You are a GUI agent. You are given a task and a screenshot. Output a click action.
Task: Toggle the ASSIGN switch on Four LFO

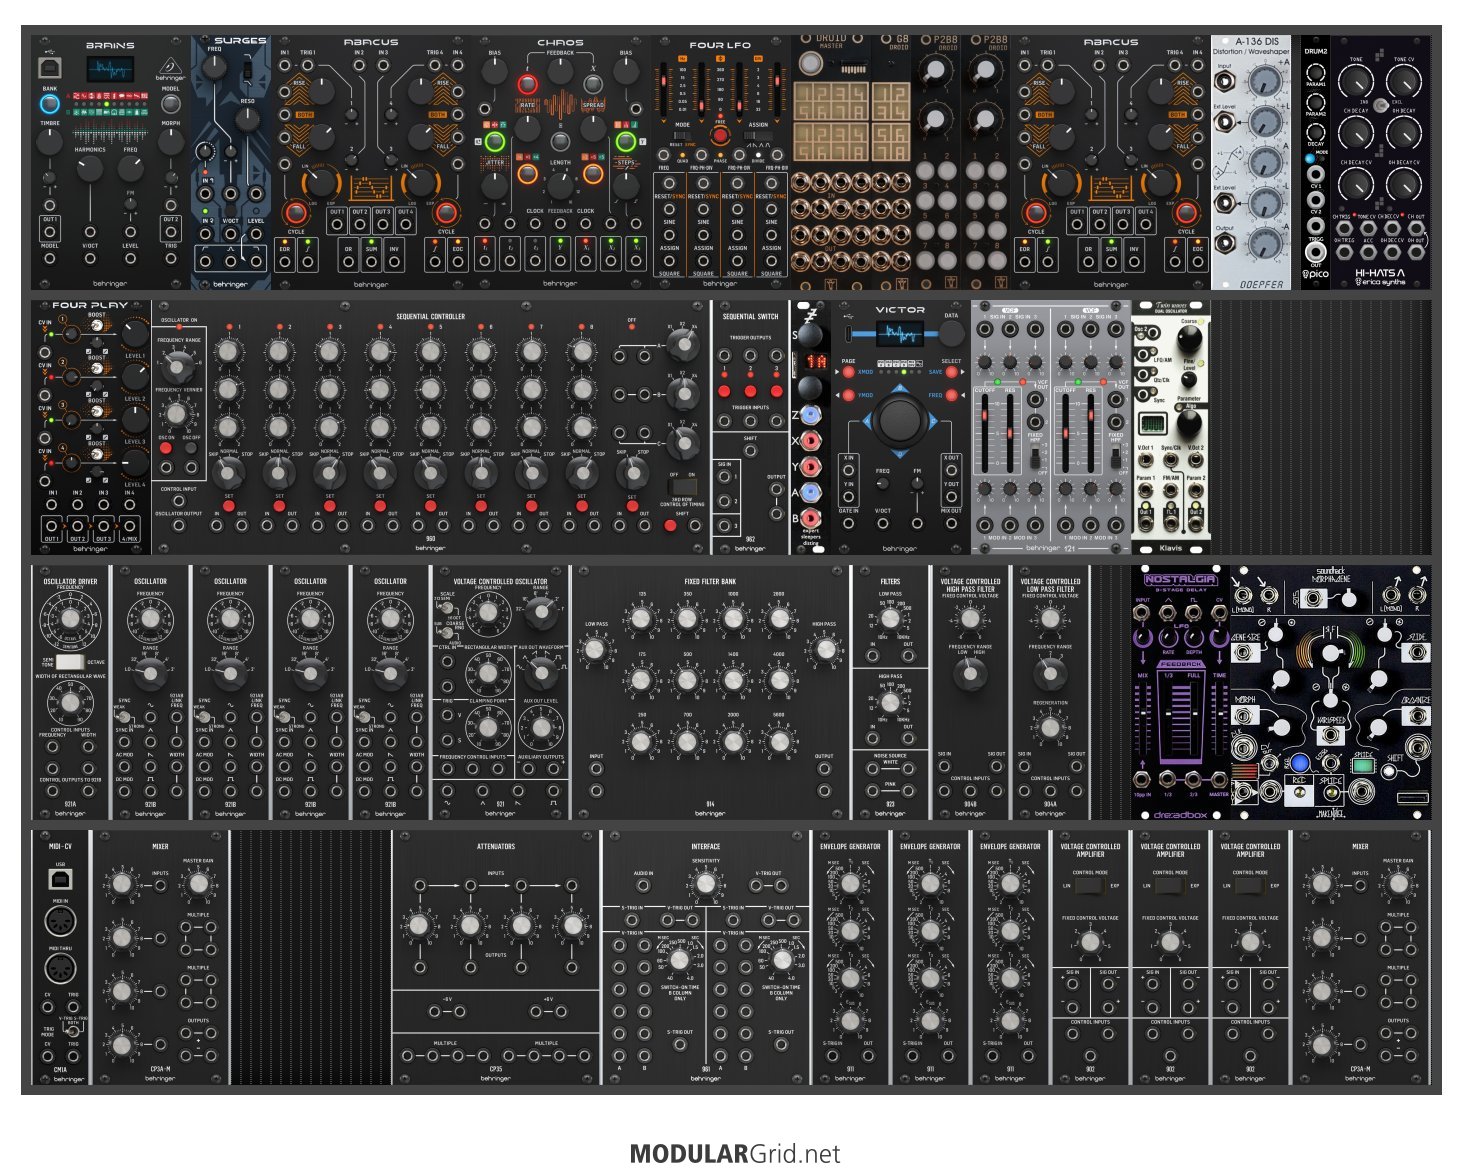[x=757, y=136]
